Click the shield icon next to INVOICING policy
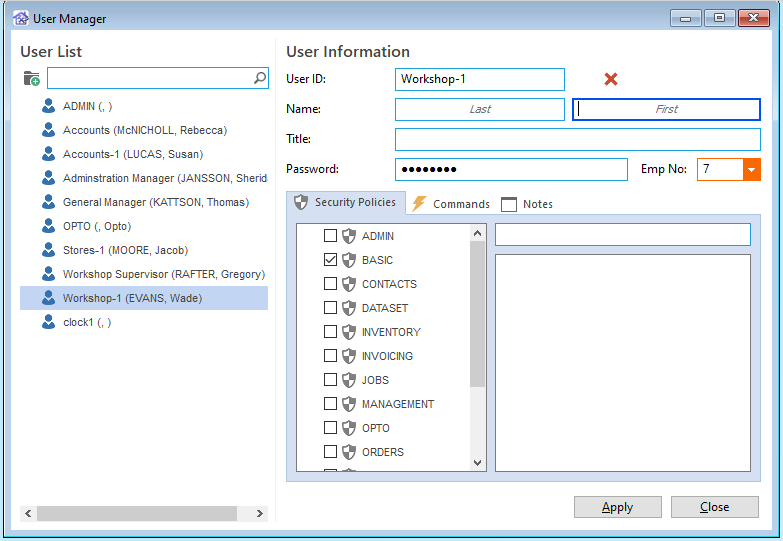 [349, 356]
